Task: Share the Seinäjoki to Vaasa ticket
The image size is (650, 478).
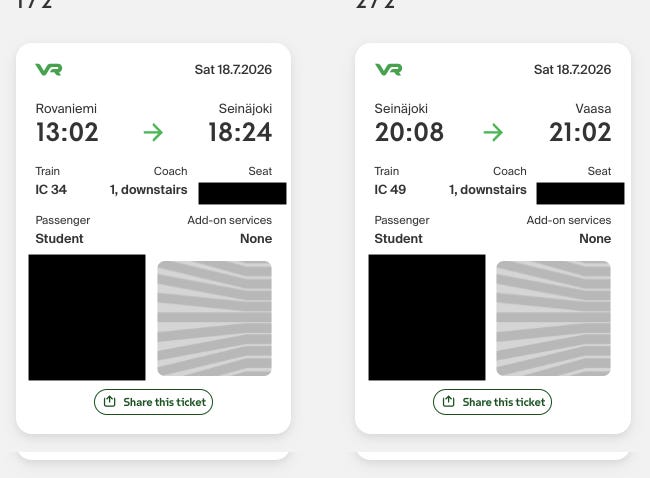Action: pos(492,402)
